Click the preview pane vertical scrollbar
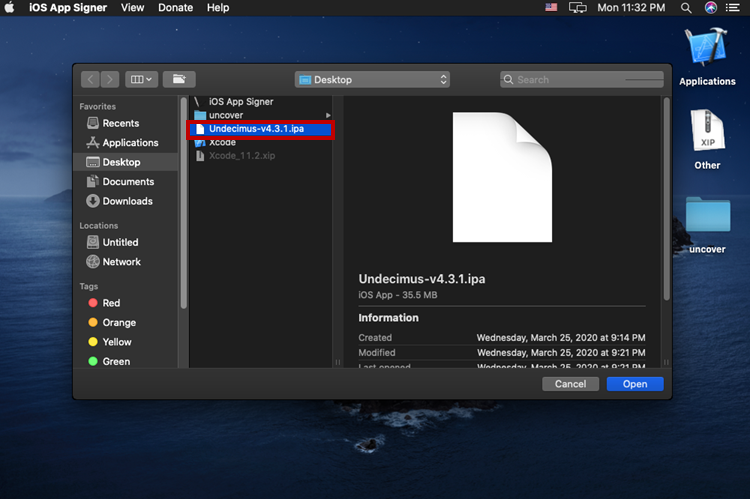 [666, 199]
